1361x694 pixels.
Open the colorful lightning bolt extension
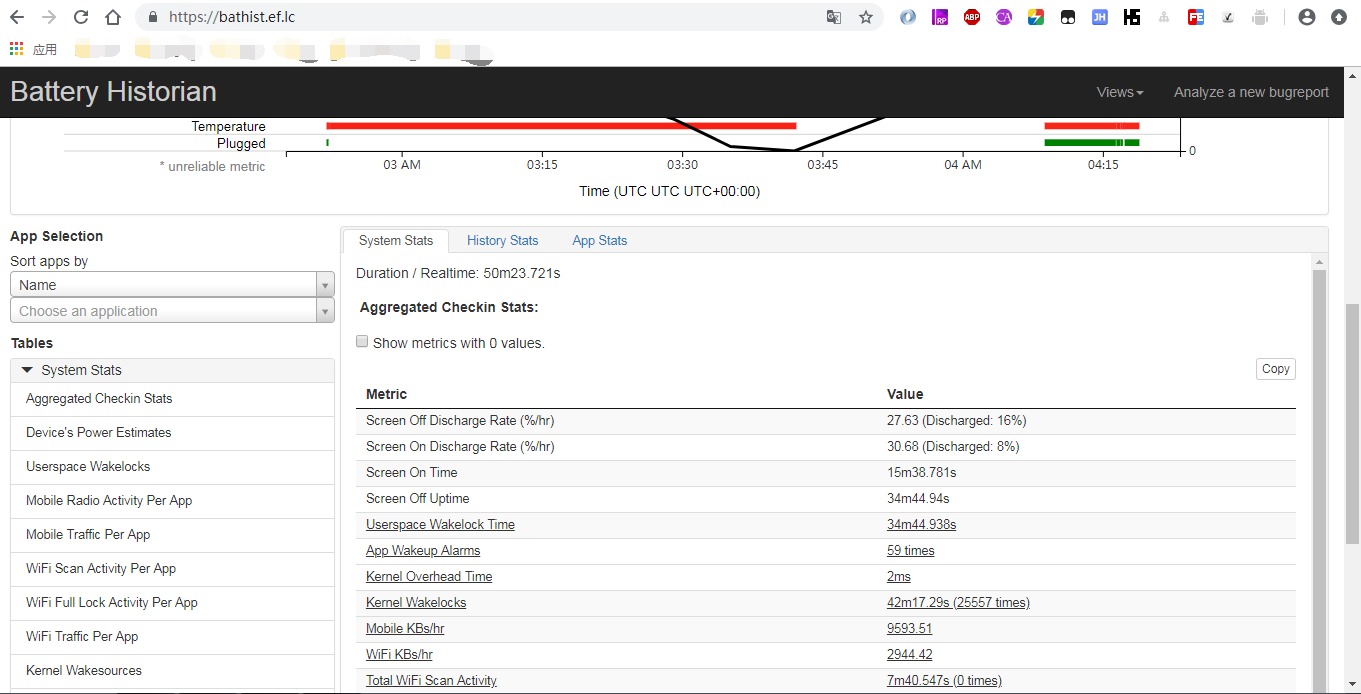1036,17
